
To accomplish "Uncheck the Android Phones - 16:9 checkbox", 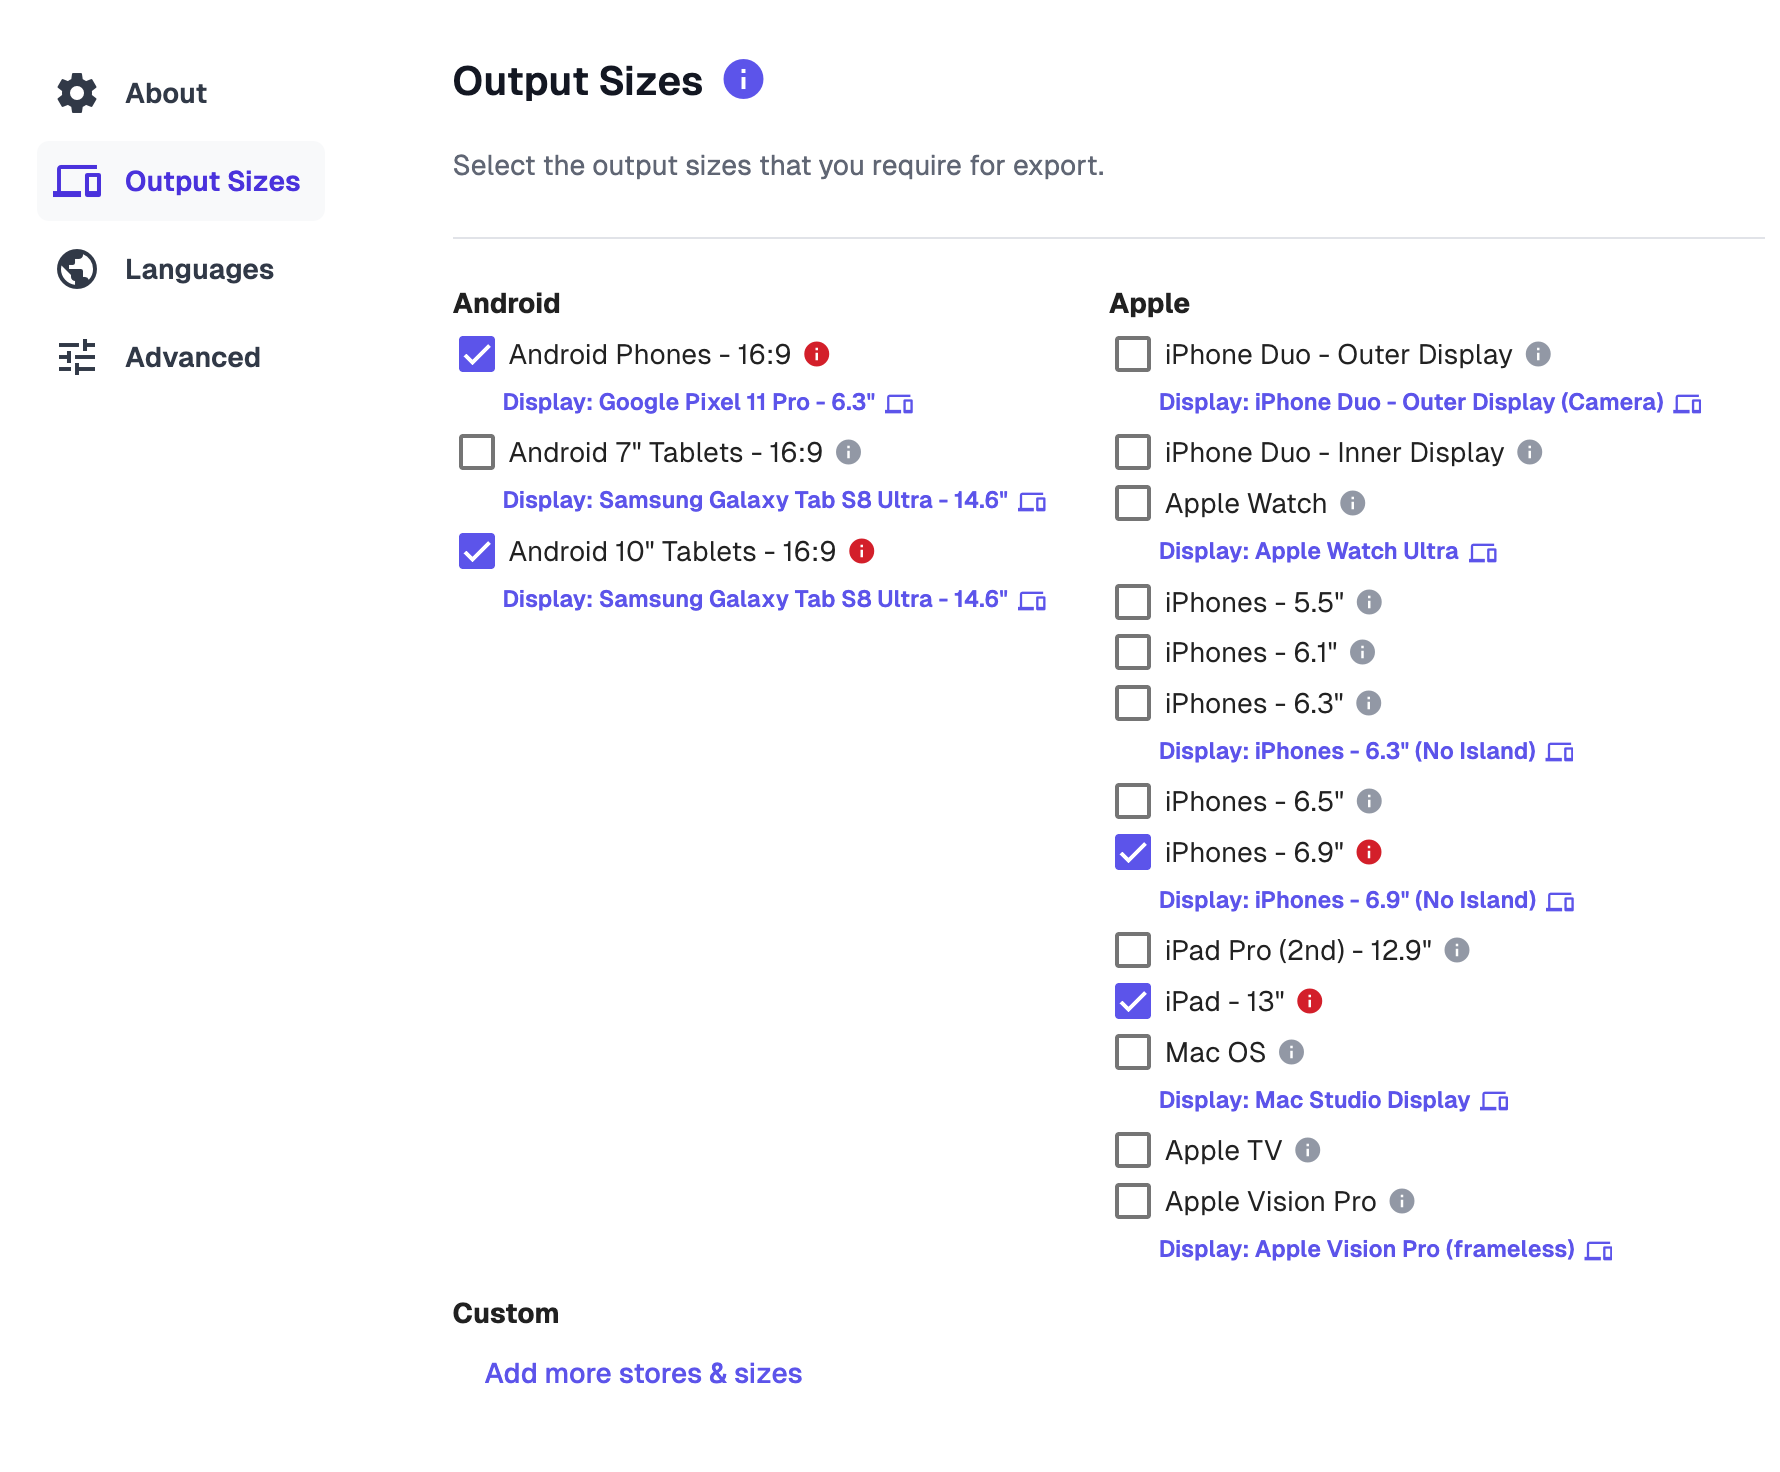I will pos(477,354).
